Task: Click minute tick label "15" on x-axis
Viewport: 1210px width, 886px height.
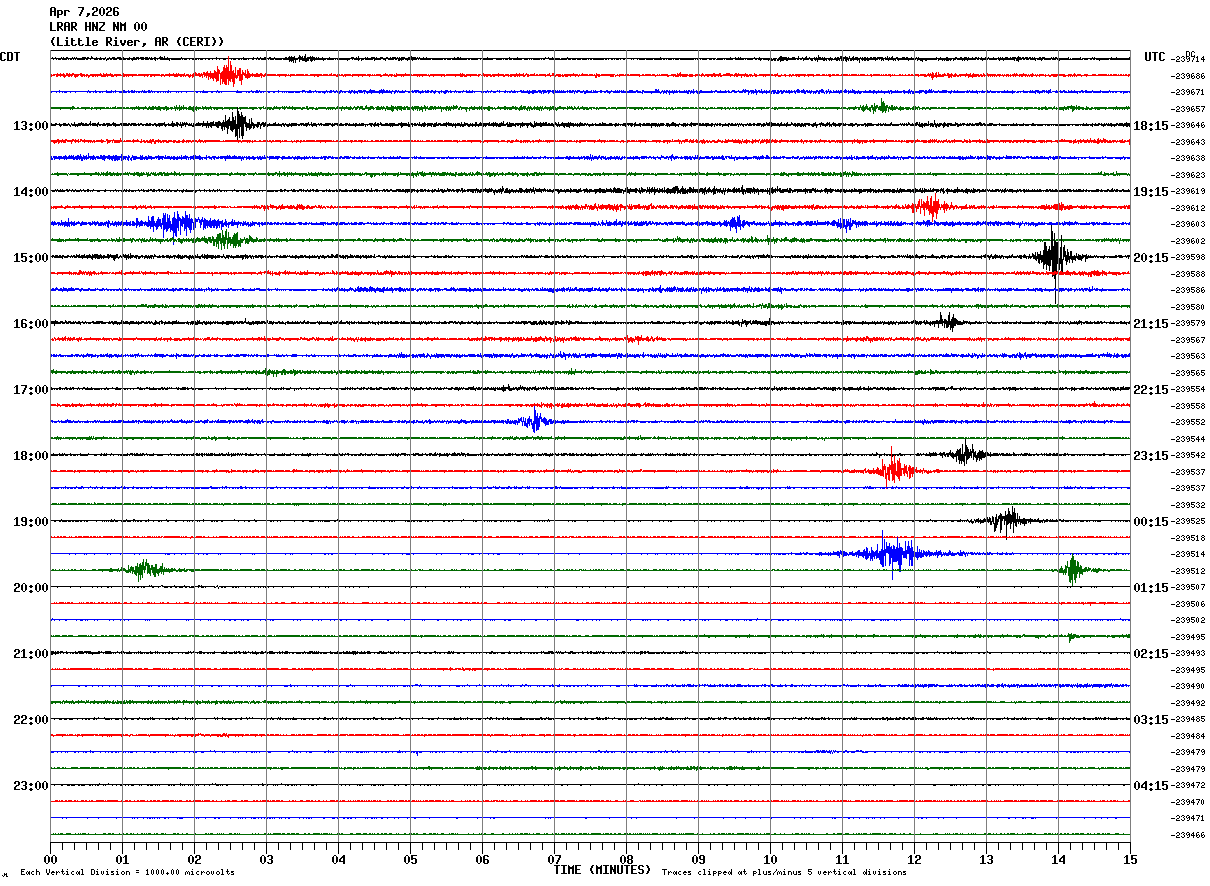Action: coord(1130,859)
